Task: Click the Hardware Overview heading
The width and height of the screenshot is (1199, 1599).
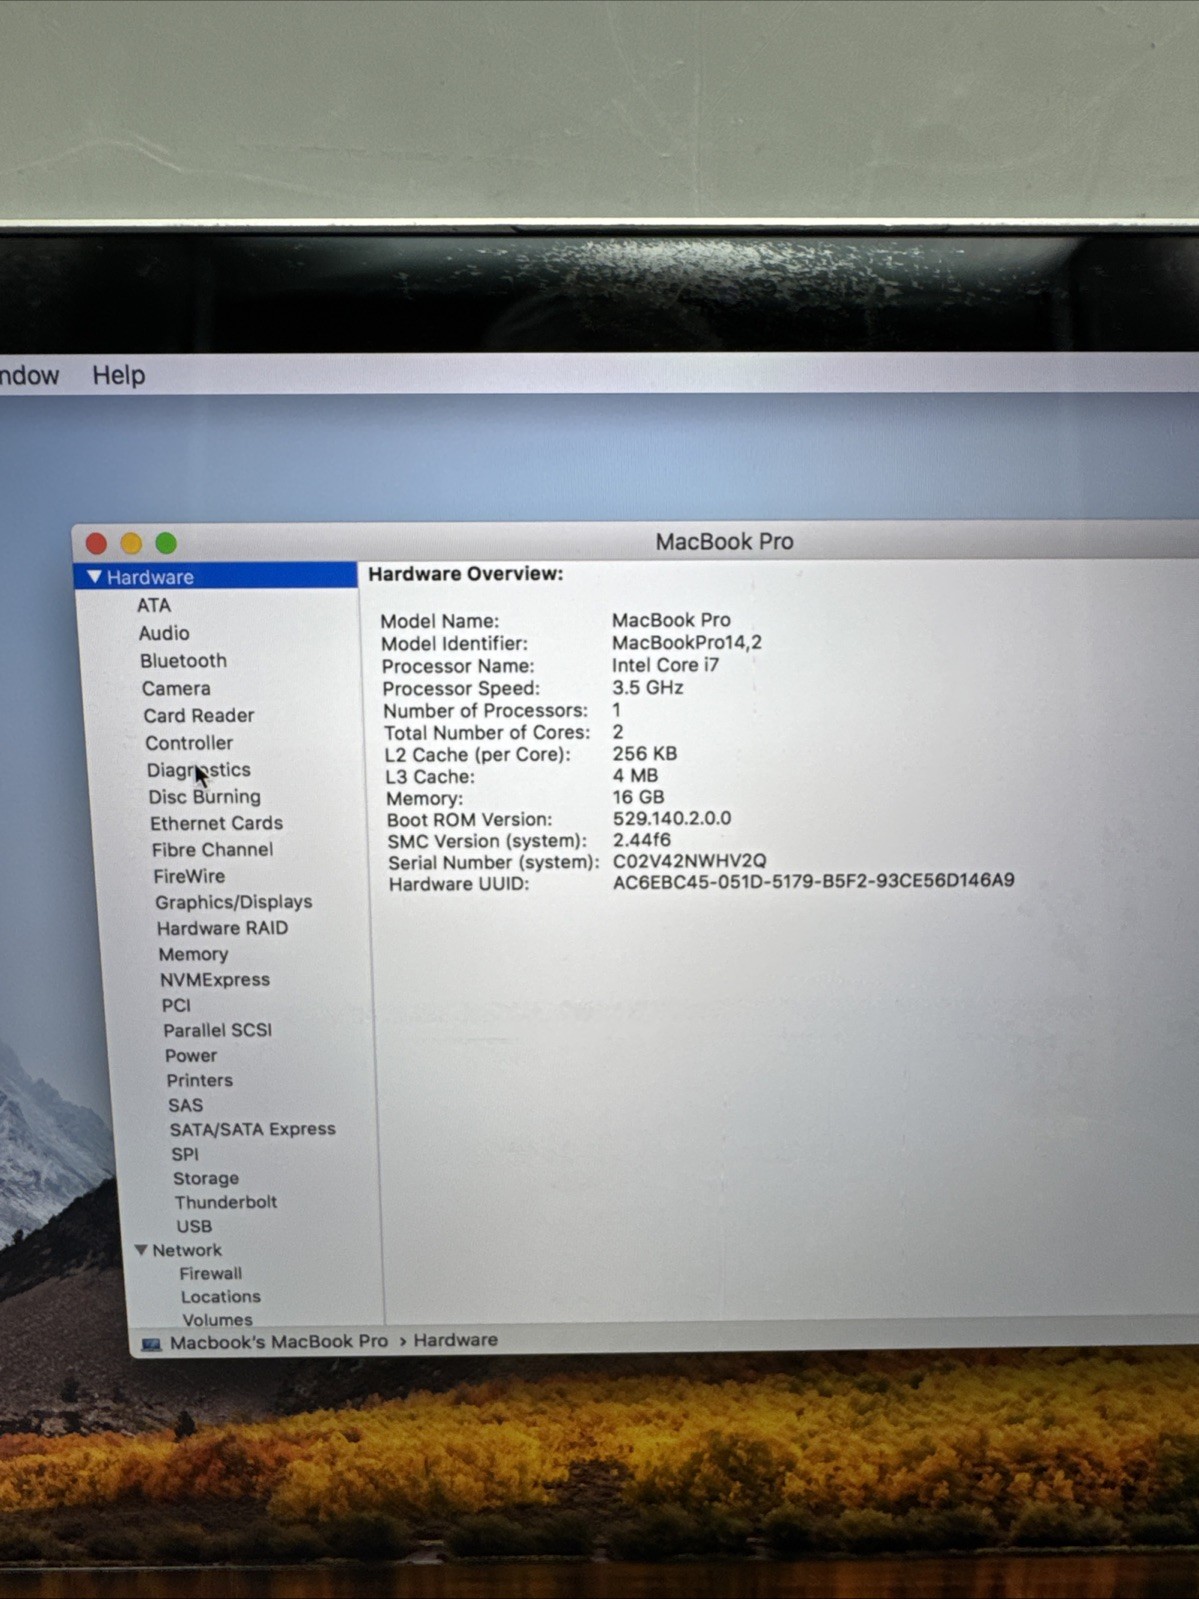Action: tap(466, 574)
